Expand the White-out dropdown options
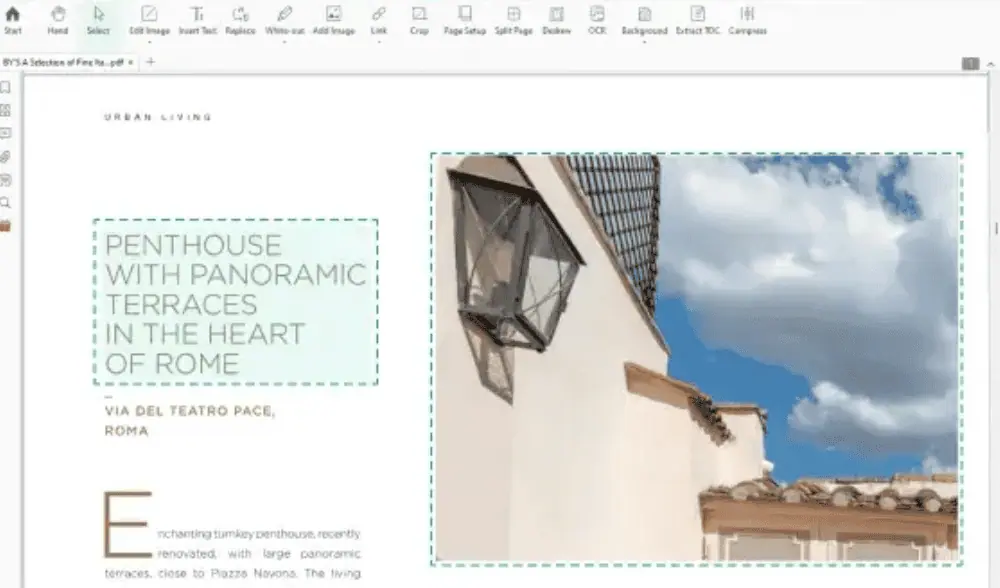This screenshot has height=588, width=1000. [284, 42]
